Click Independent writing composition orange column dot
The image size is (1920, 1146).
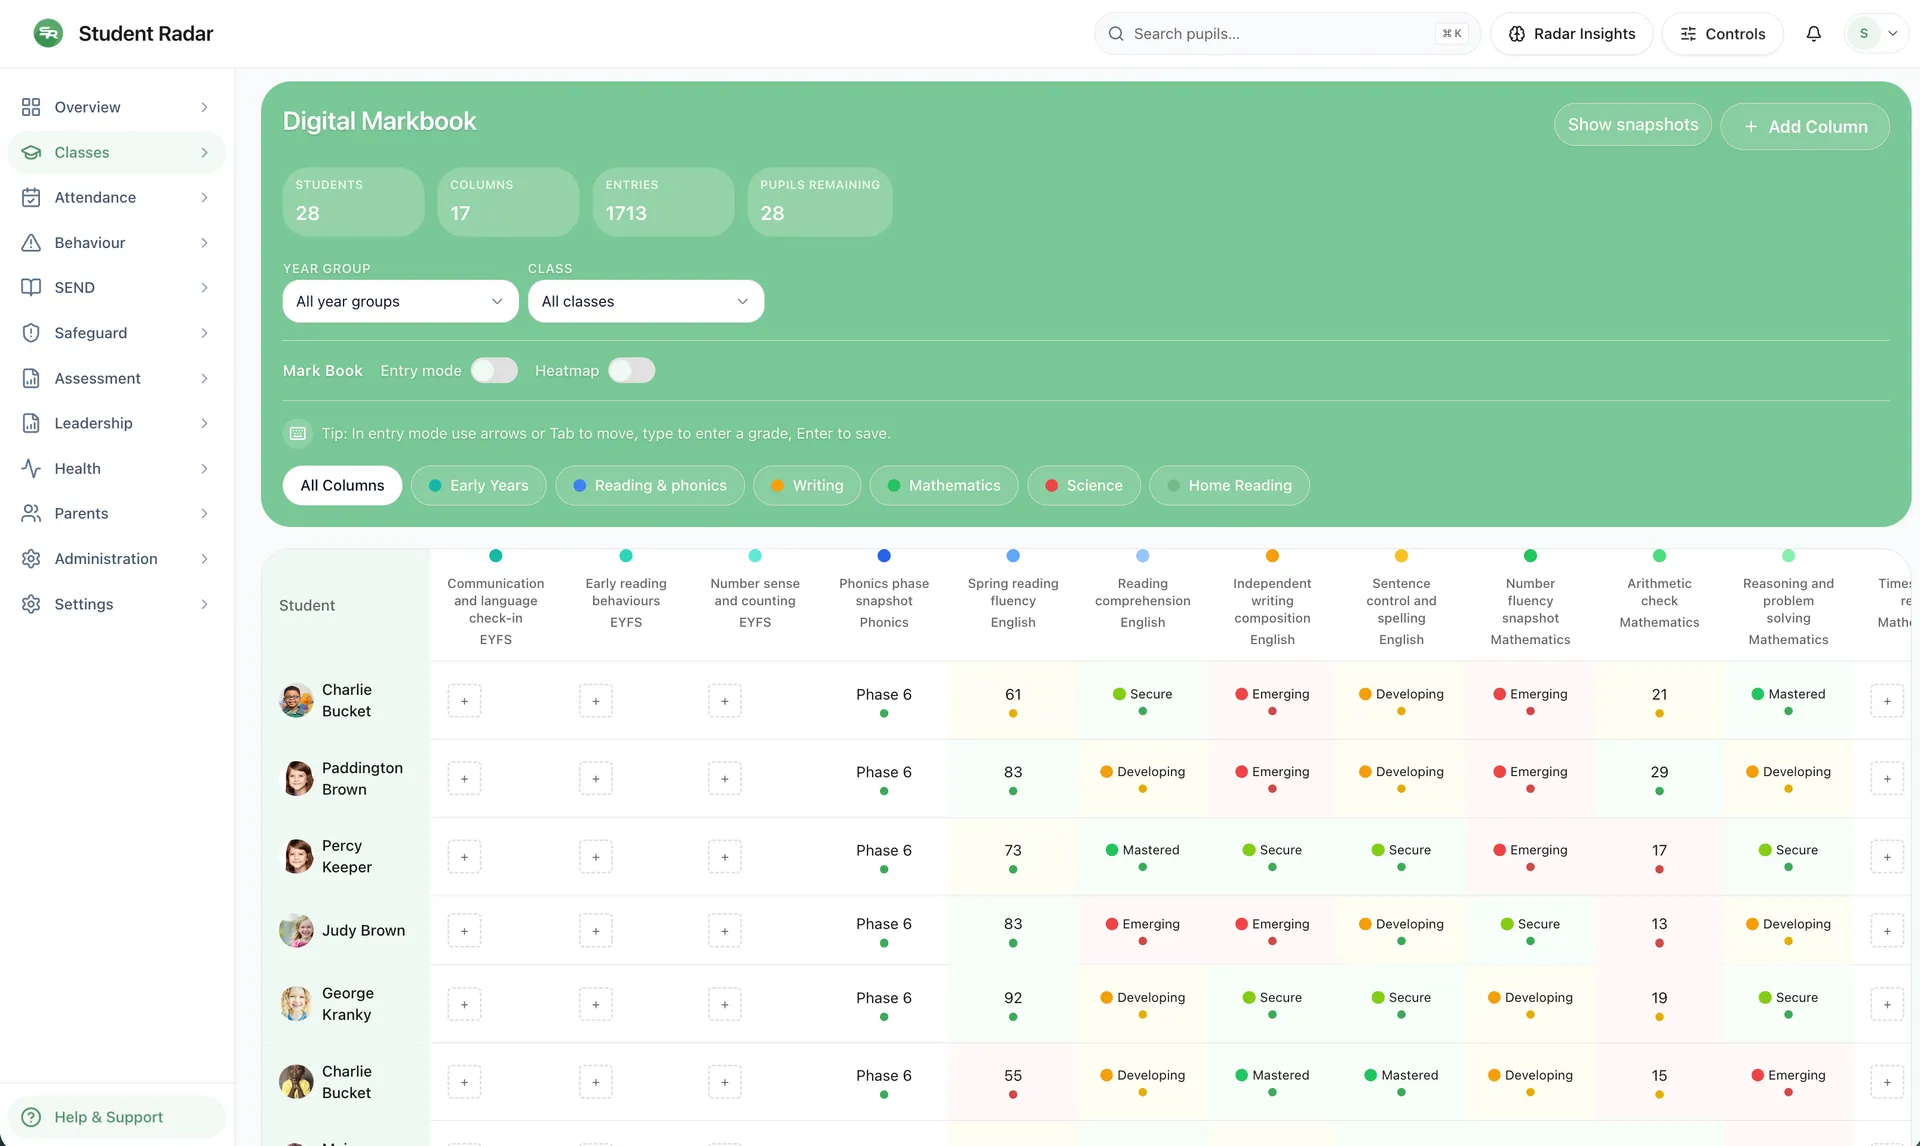tap(1272, 556)
